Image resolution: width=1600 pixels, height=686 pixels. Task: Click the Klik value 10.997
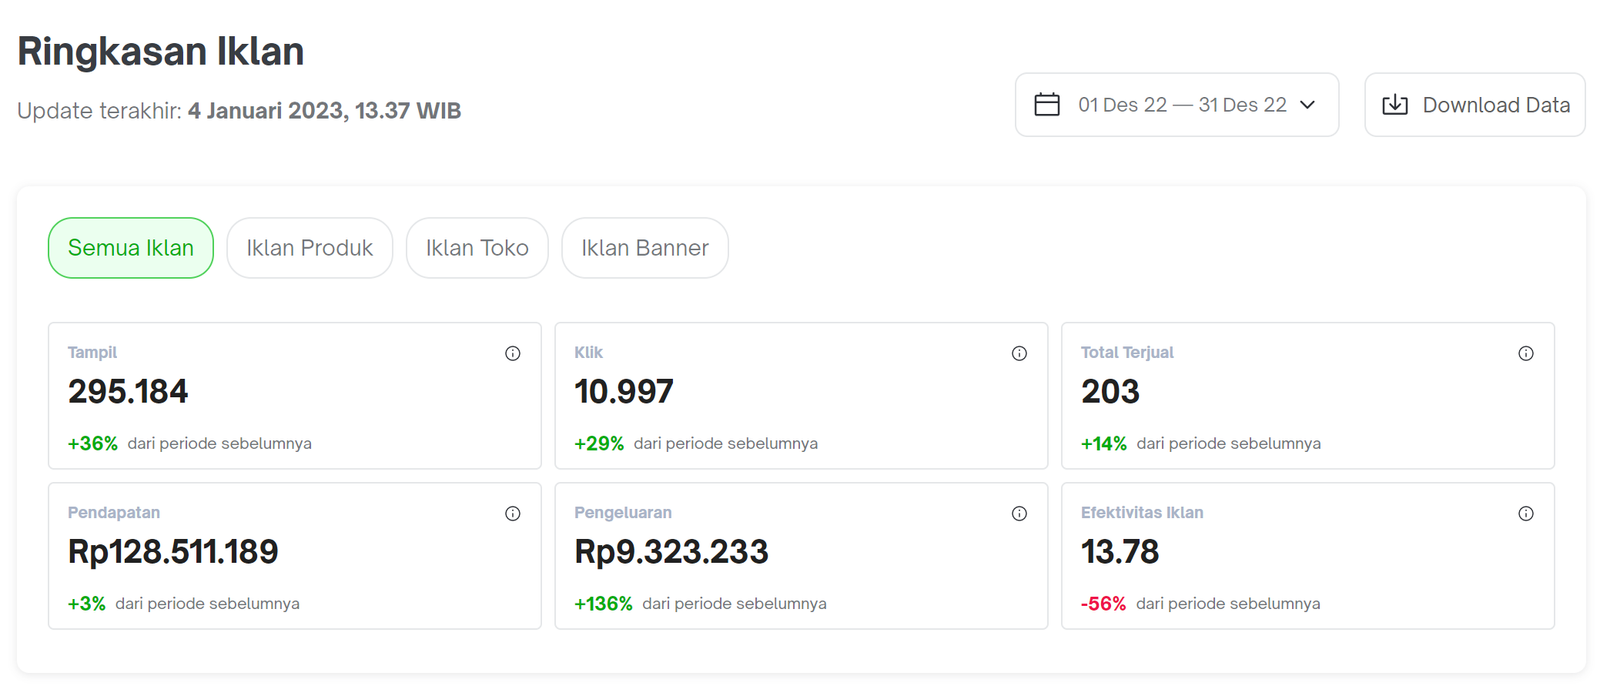coord(624,391)
